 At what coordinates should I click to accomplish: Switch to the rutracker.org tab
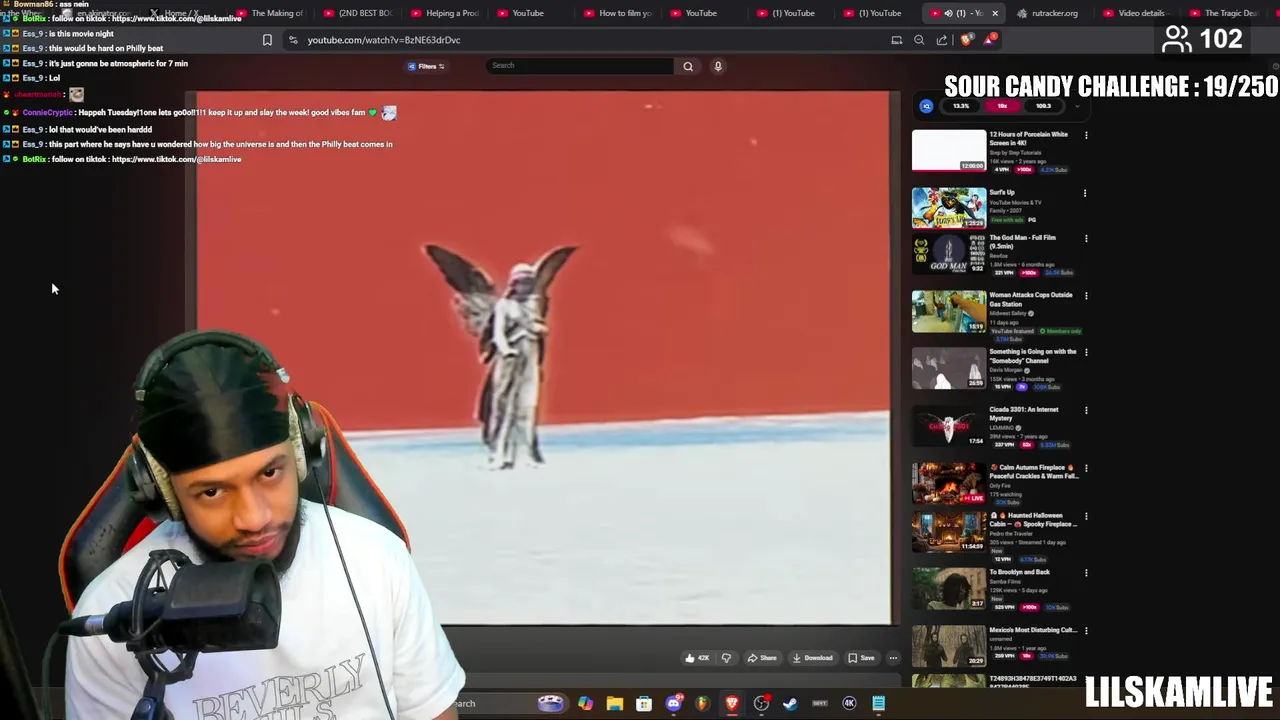(1047, 13)
